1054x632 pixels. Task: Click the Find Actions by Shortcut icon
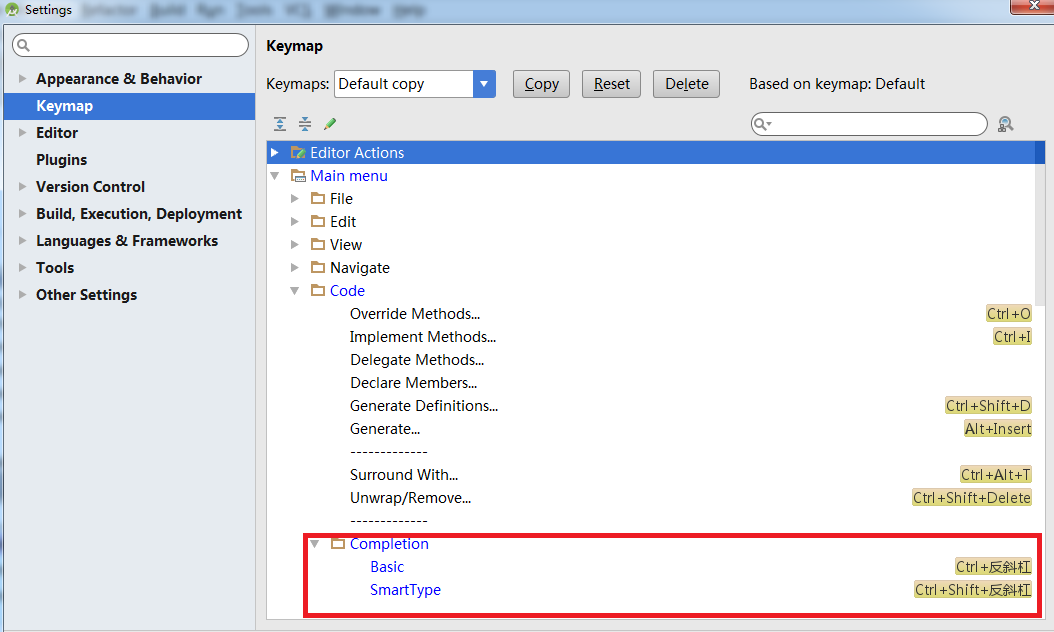(1006, 124)
